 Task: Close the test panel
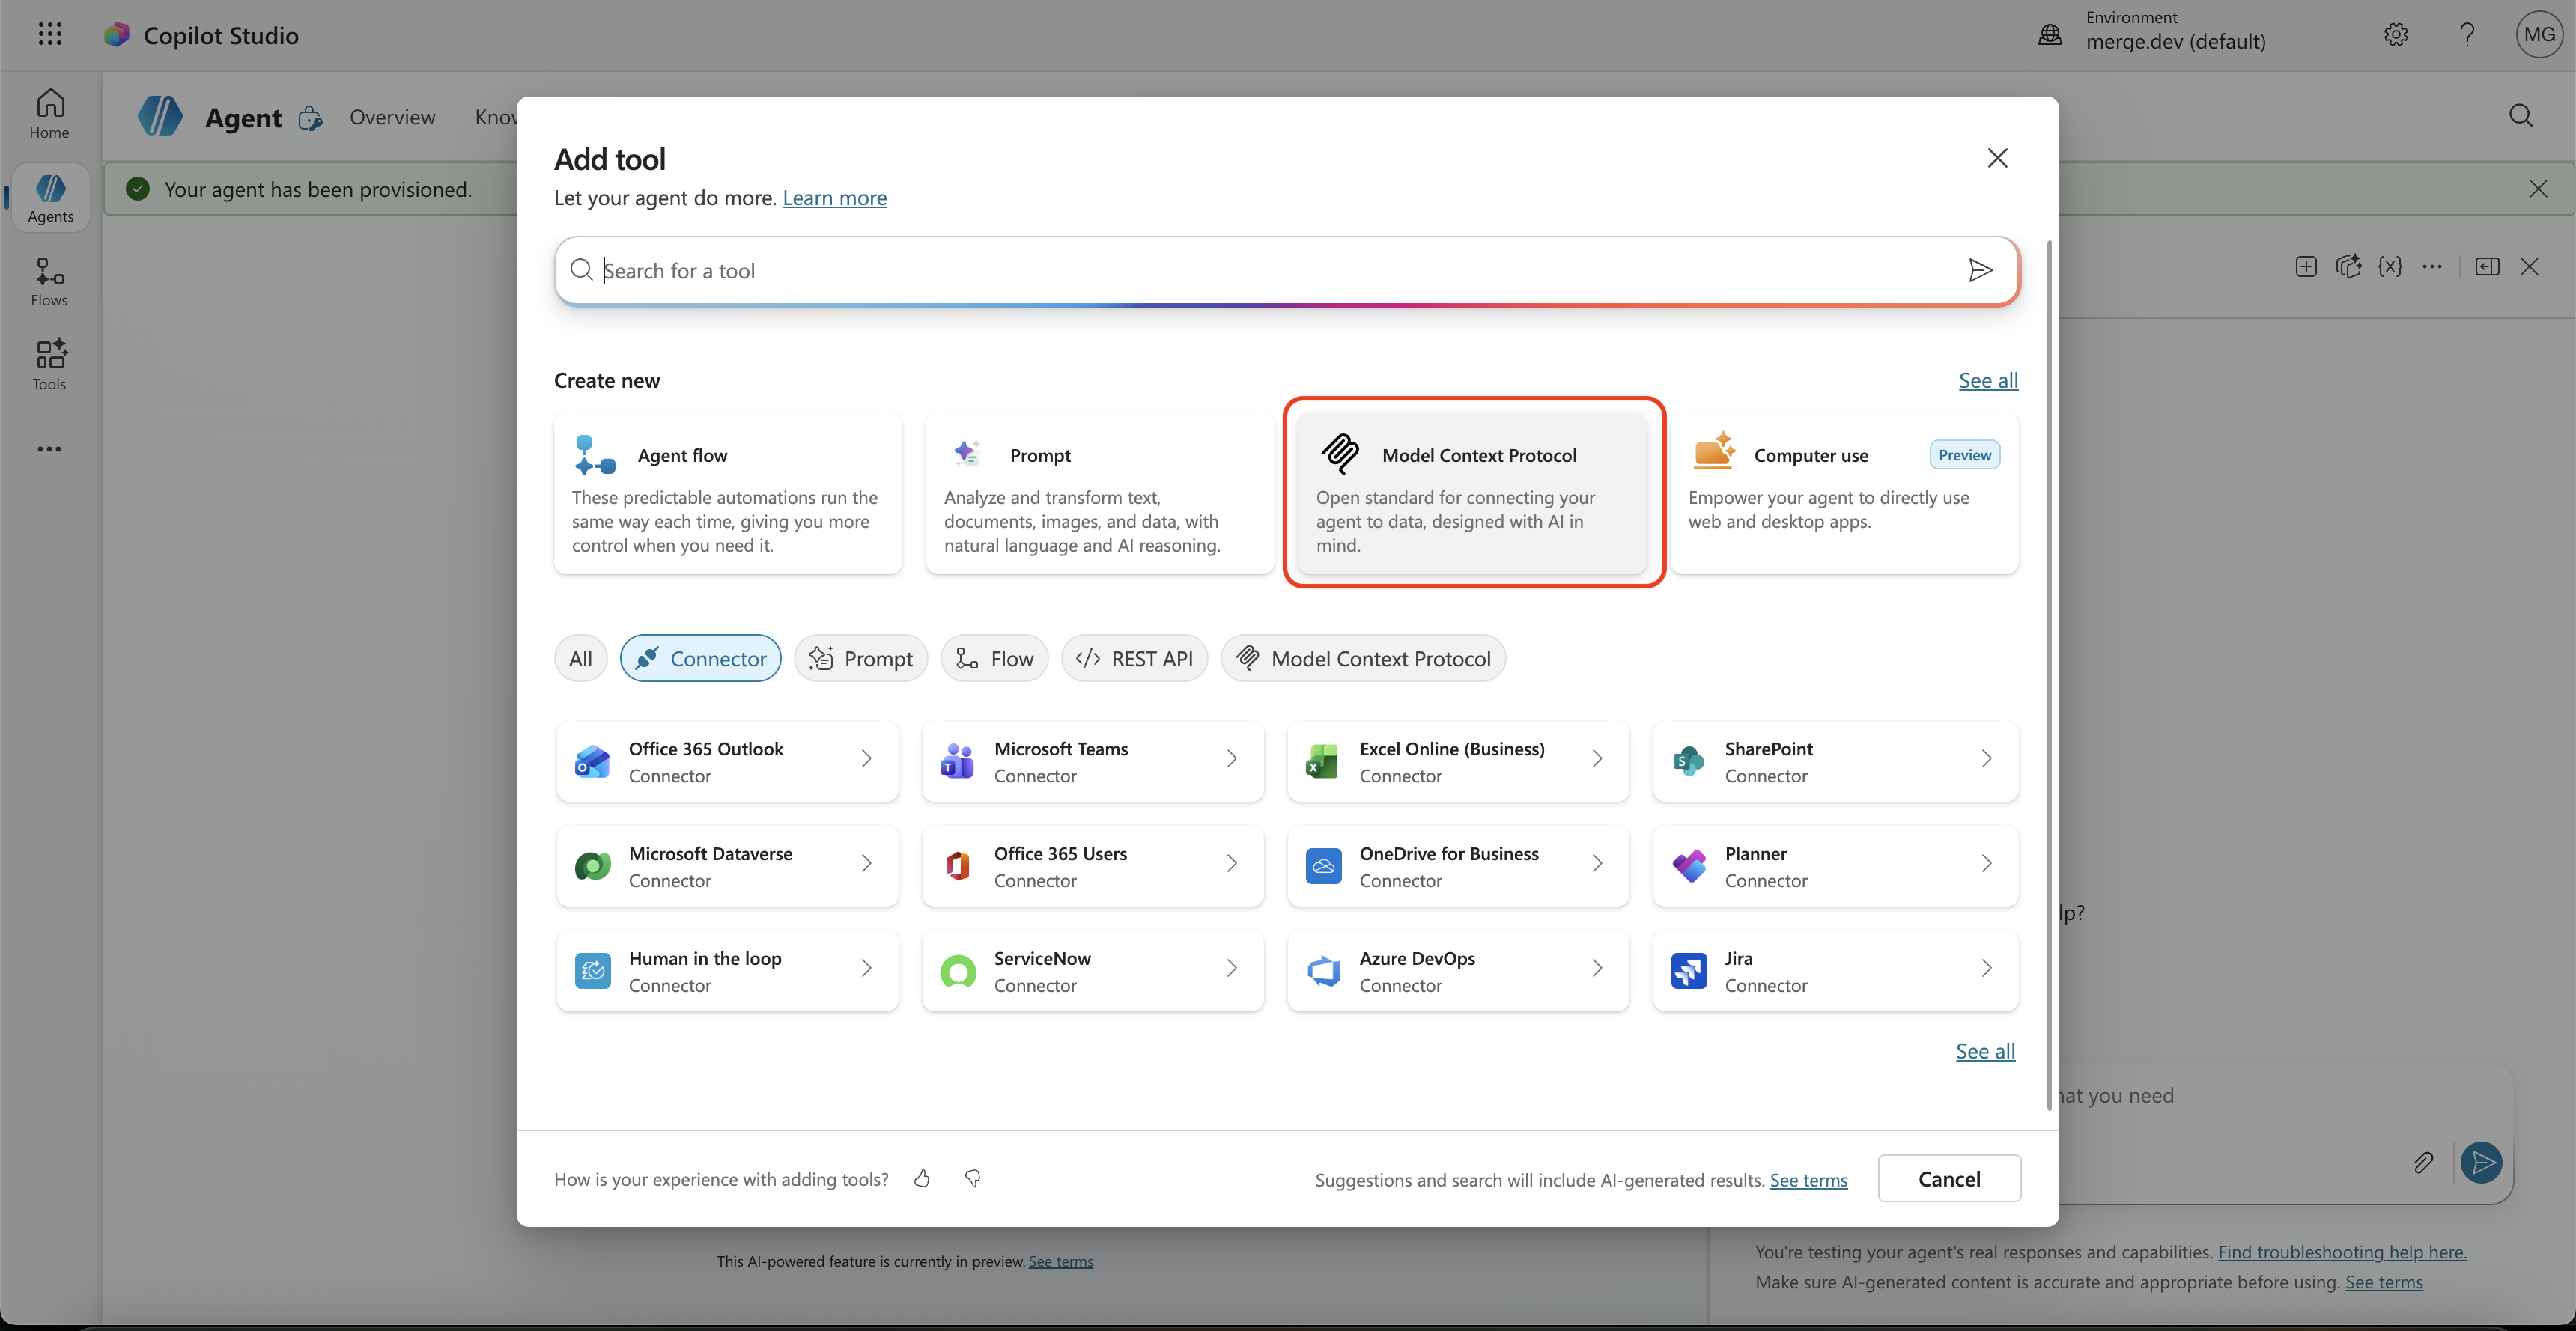pyautogui.click(x=2529, y=266)
